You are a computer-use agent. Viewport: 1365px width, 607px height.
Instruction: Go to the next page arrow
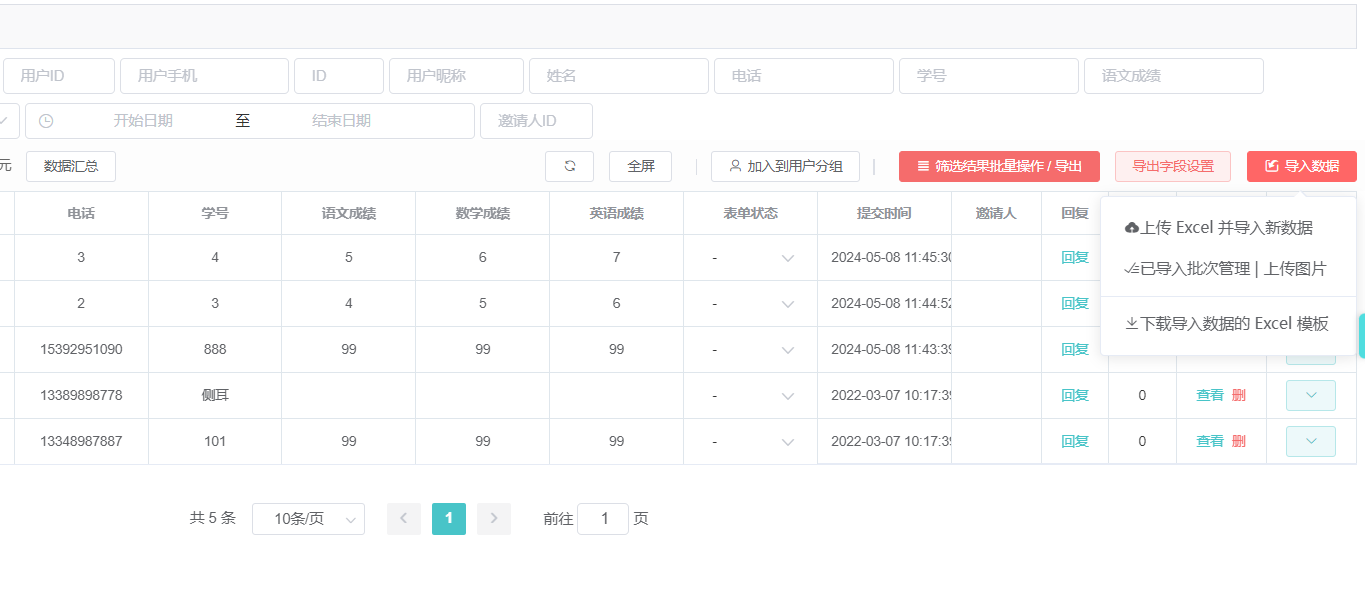[494, 518]
